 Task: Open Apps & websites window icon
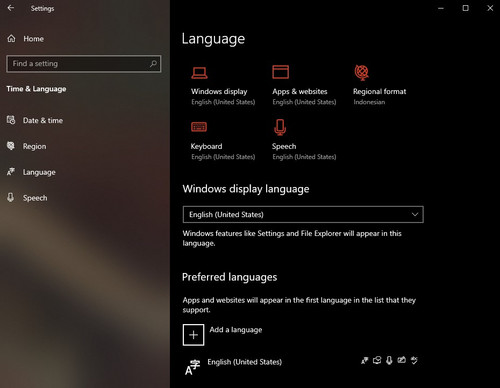[280, 72]
